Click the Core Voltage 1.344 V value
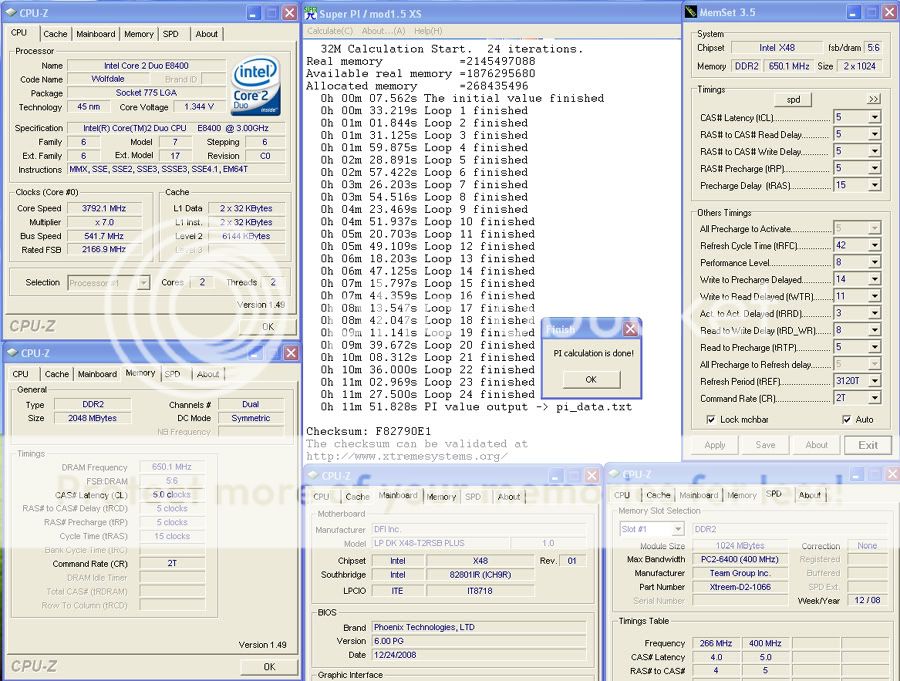The height and width of the screenshot is (681, 900). (x=199, y=107)
